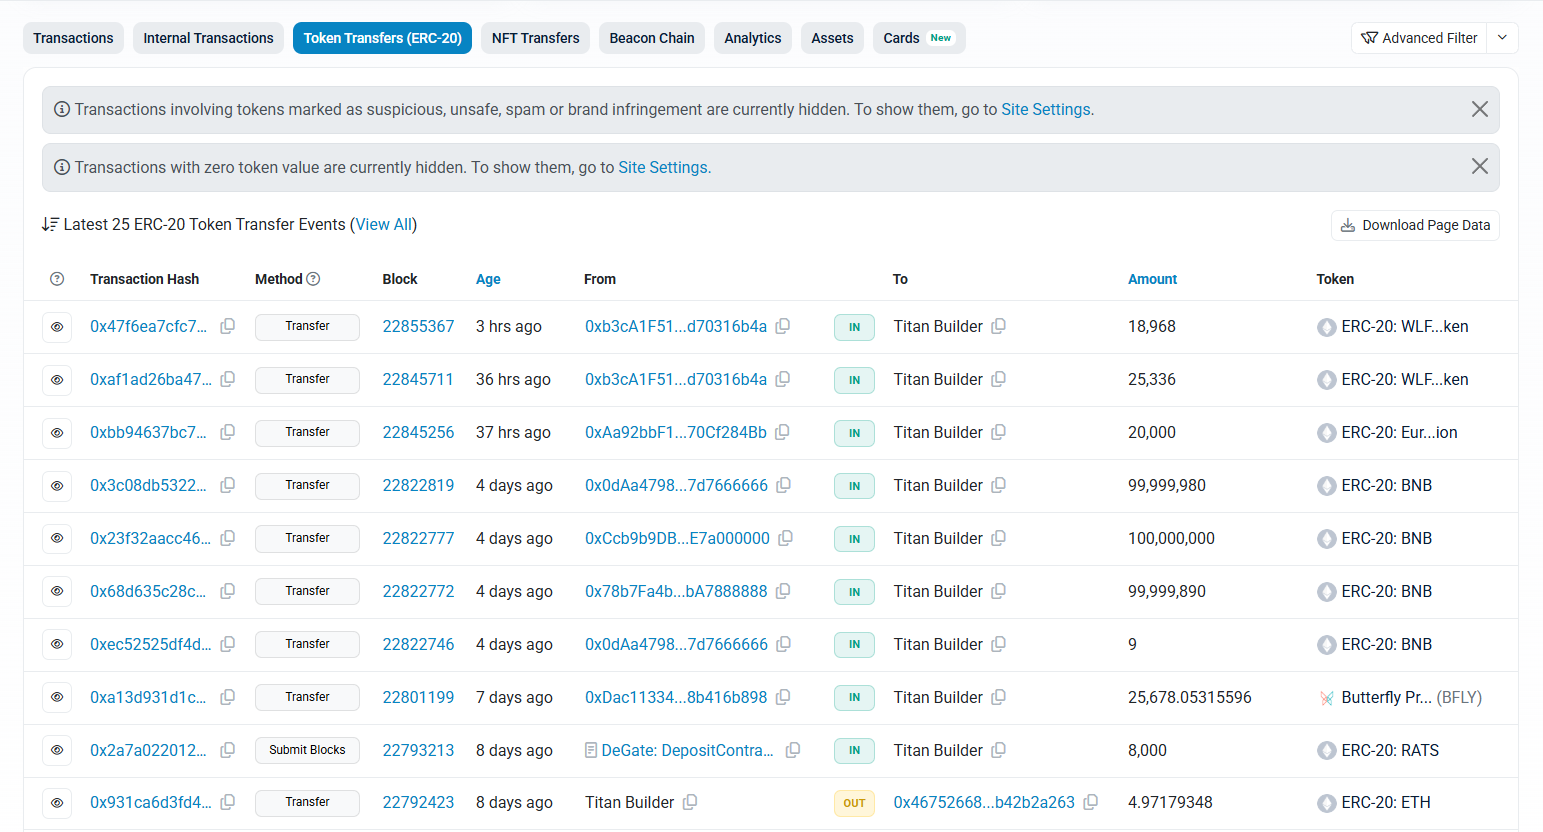Click sort icon beside Latest 25 ERC-20

pos(50,225)
